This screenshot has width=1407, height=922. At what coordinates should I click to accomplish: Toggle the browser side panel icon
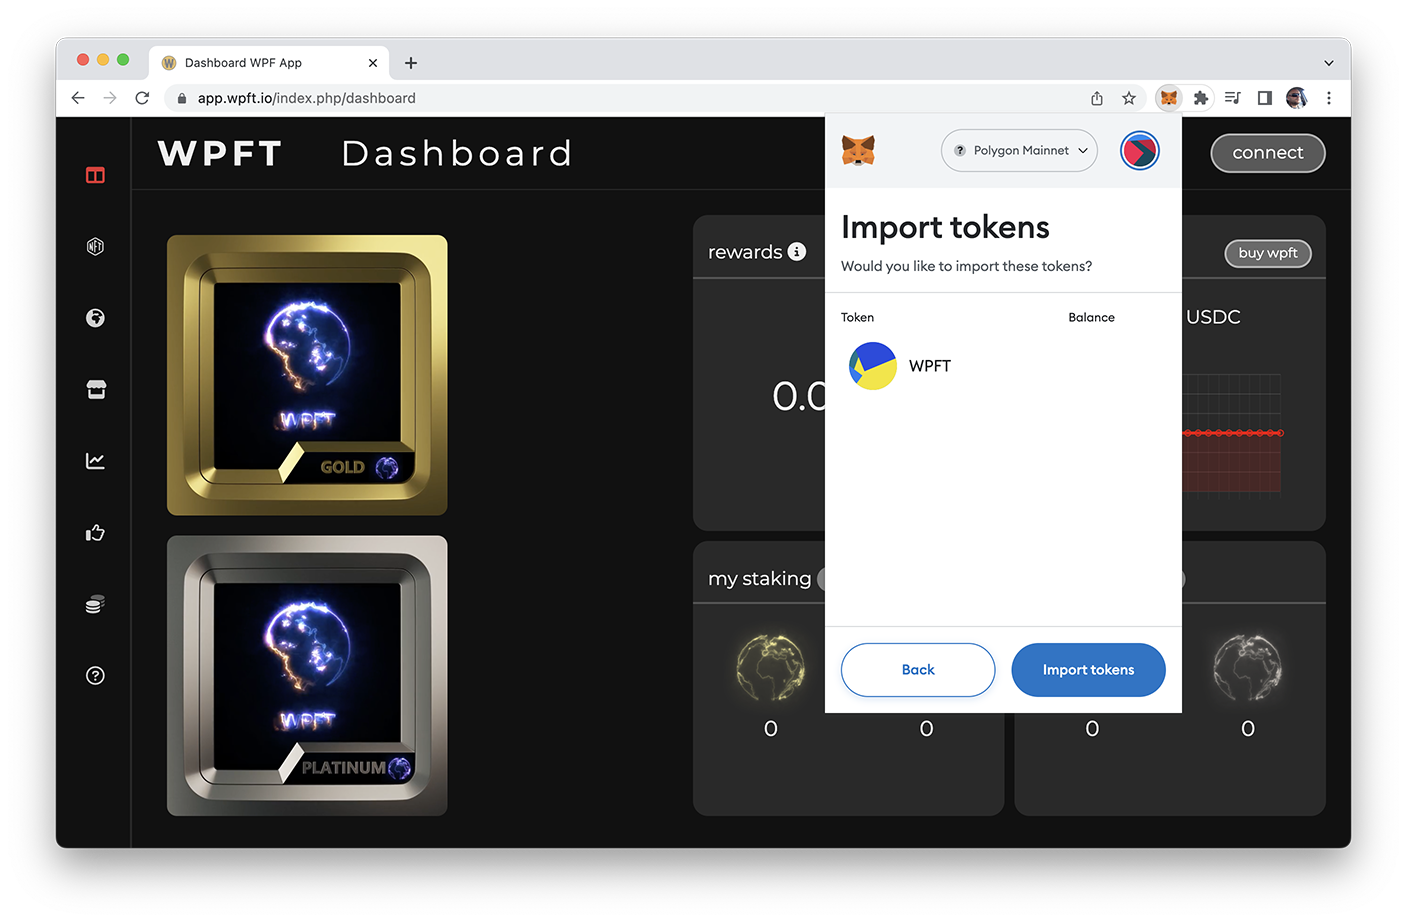1265,98
